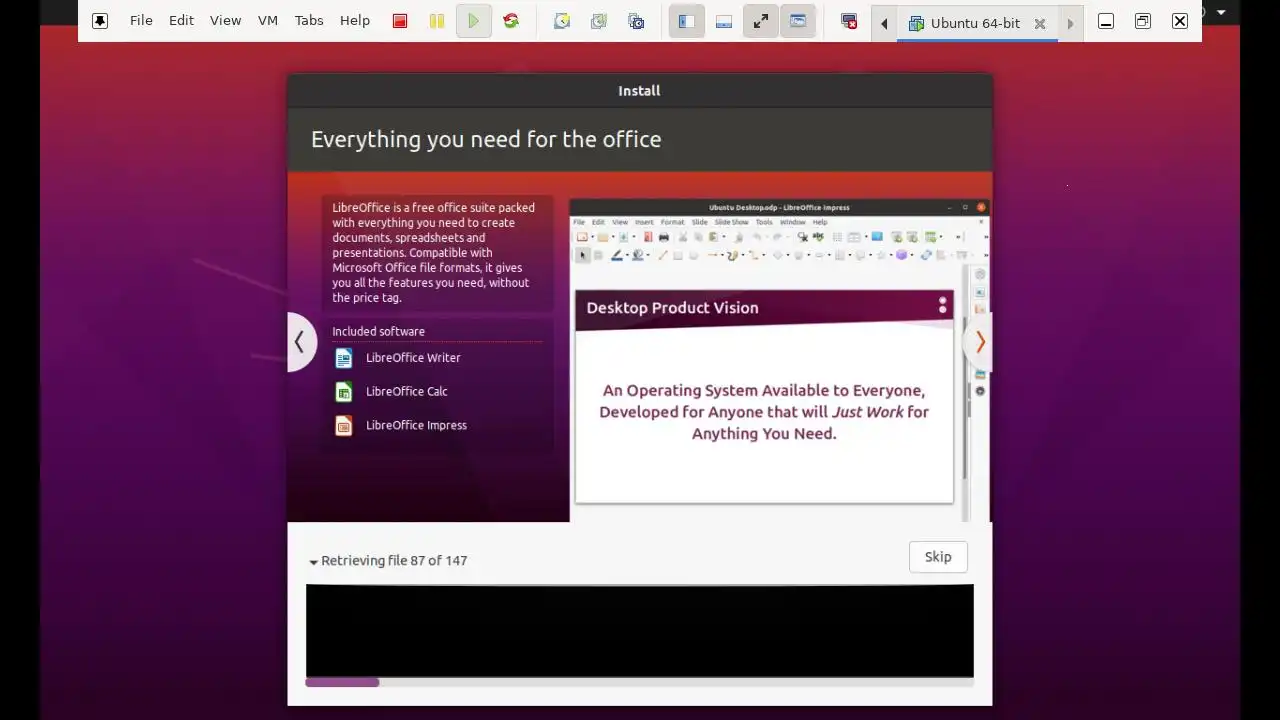Image resolution: width=1280 pixels, height=720 pixels.
Task: Click the Skip button
Action: (938, 557)
